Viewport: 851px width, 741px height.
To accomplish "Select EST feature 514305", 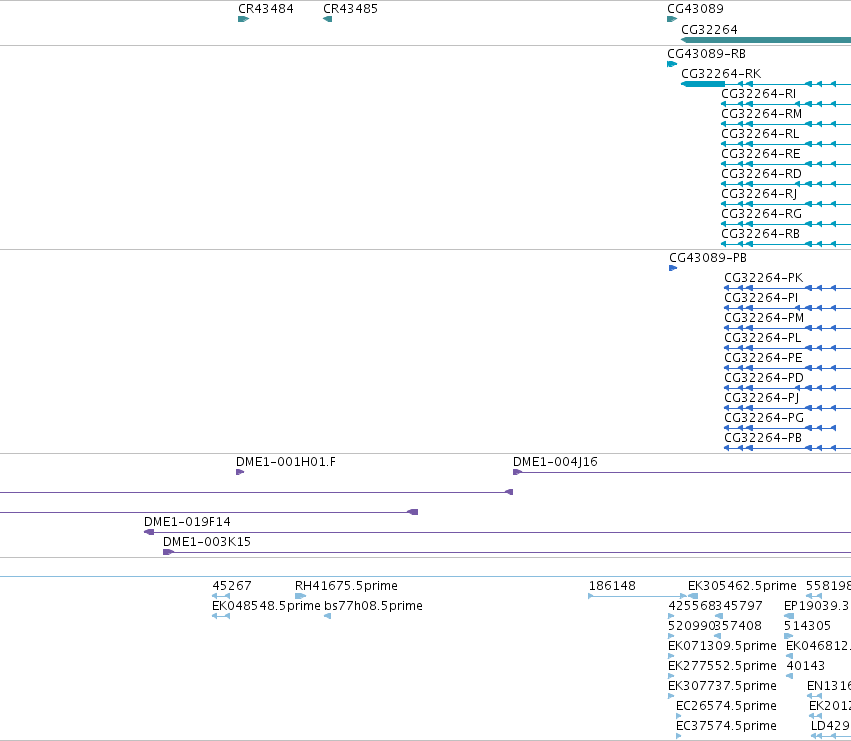I will [x=807, y=626].
